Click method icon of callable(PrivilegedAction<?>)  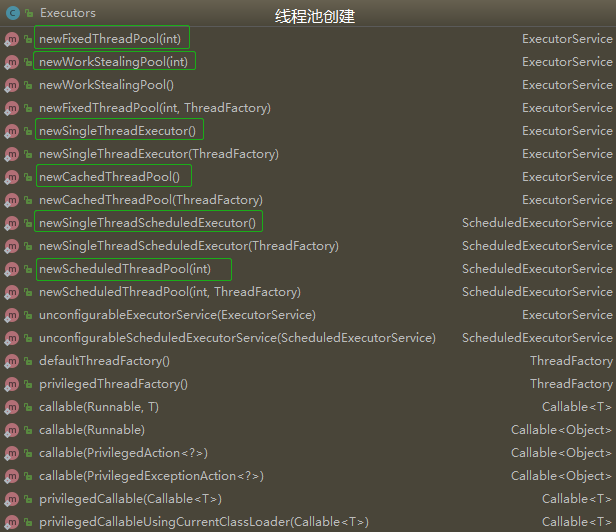(x=11, y=453)
